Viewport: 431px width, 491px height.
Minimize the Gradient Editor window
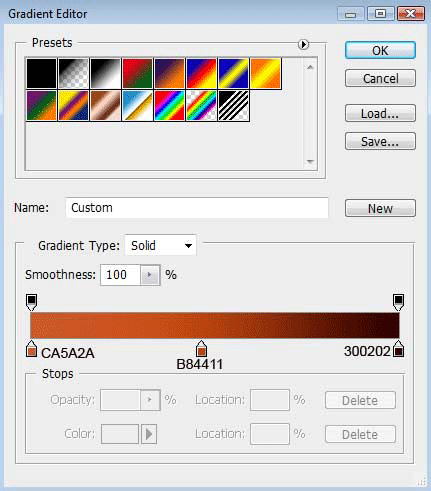351,14
